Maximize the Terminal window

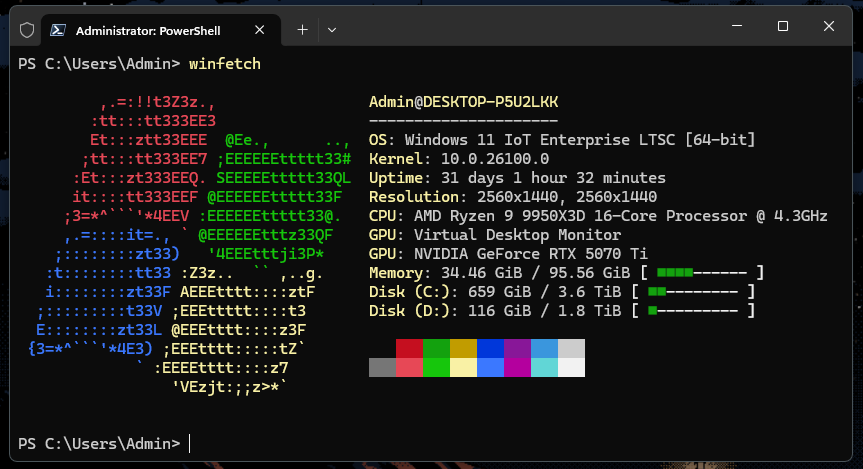coord(783,26)
